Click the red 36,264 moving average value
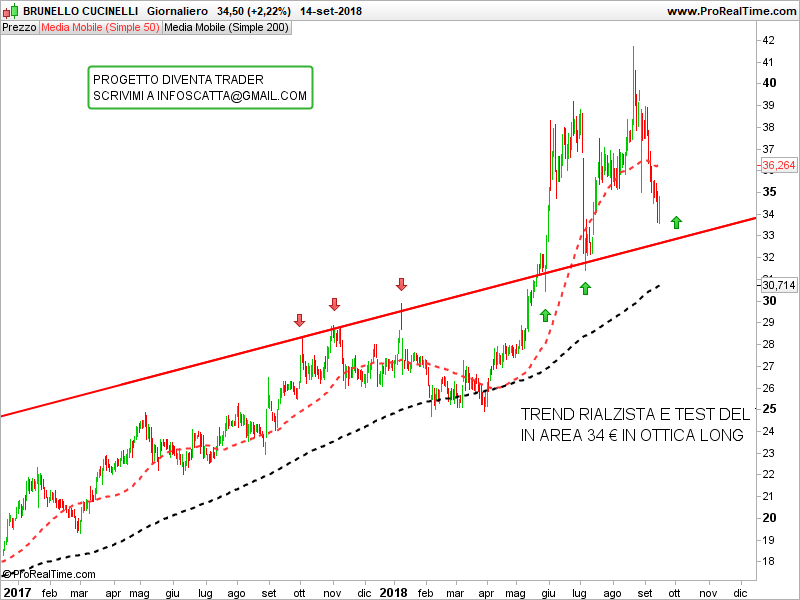Screen dimensions: 800x600 click(779, 165)
